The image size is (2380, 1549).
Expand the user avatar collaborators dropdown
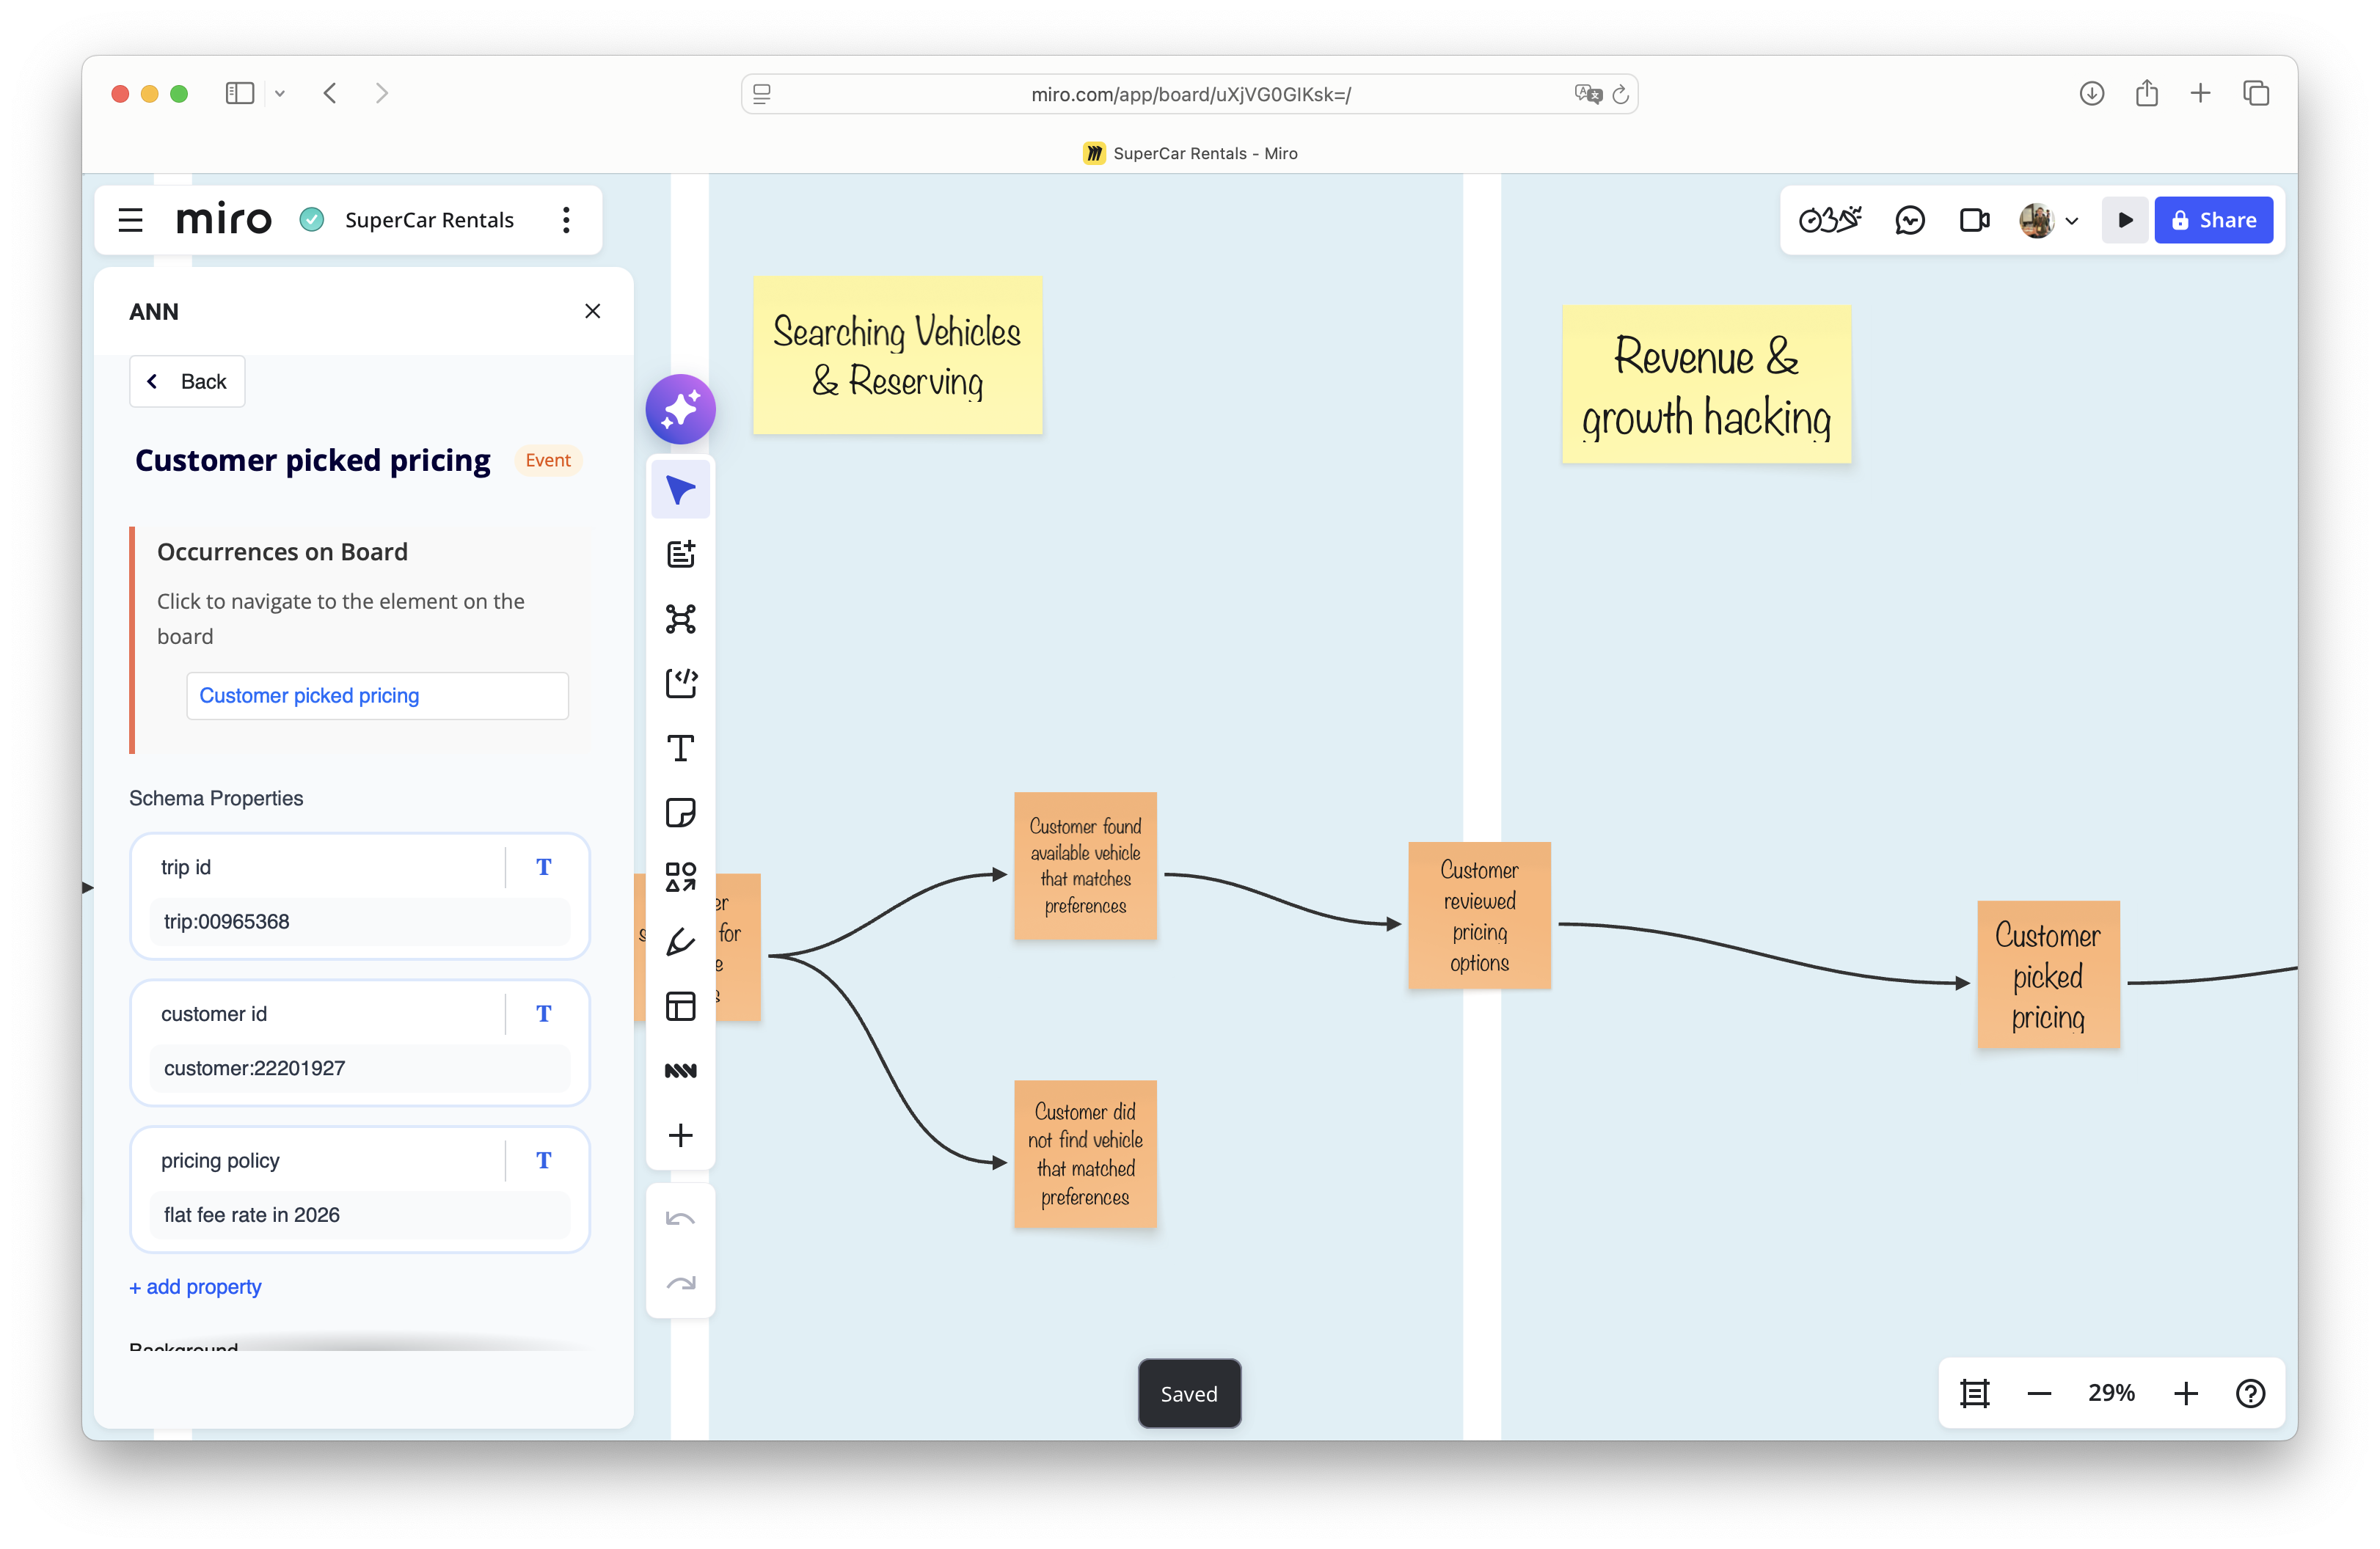pos(2071,221)
